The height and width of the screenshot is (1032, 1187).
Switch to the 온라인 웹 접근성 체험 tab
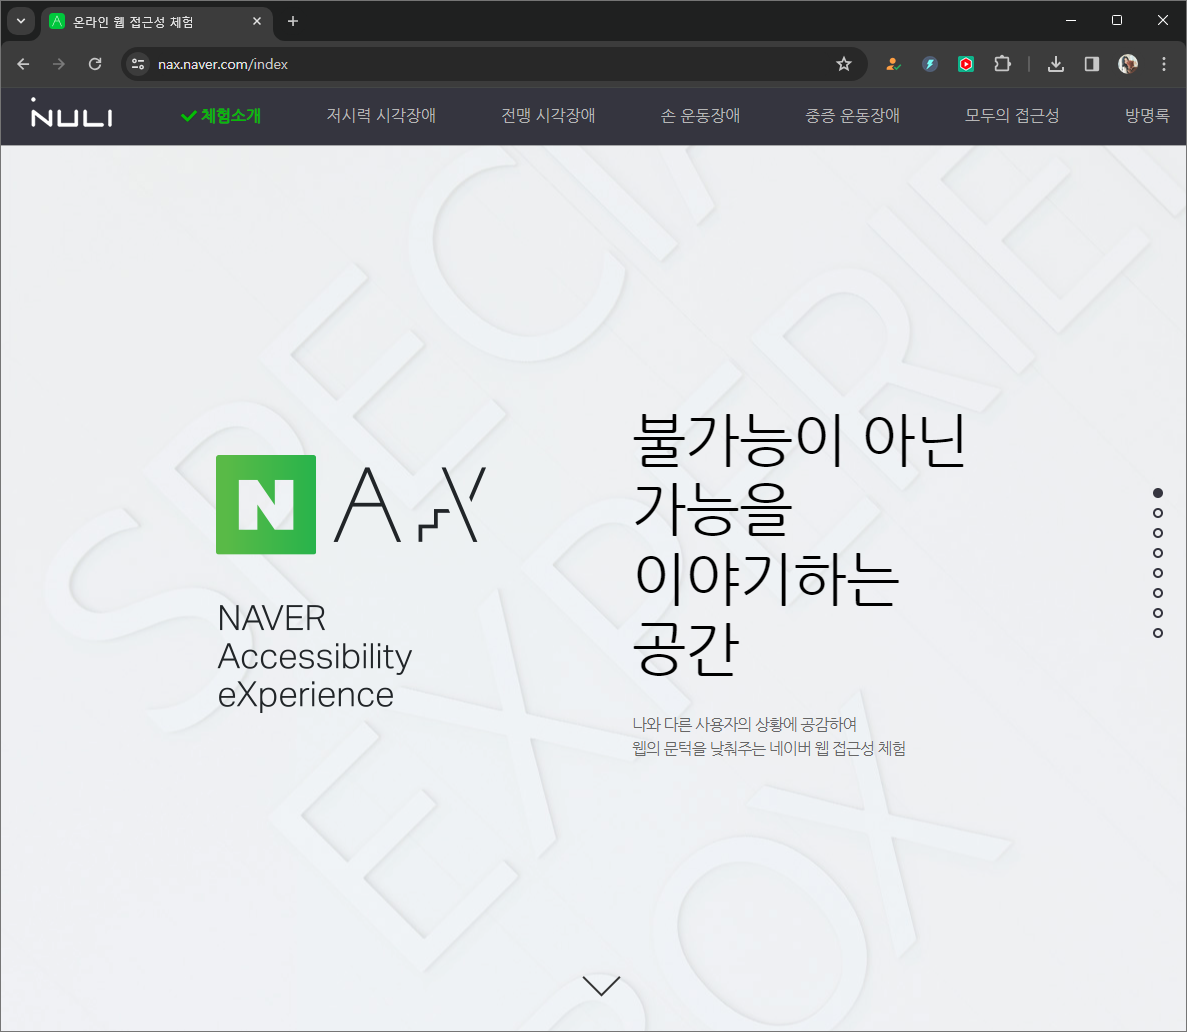click(x=155, y=21)
